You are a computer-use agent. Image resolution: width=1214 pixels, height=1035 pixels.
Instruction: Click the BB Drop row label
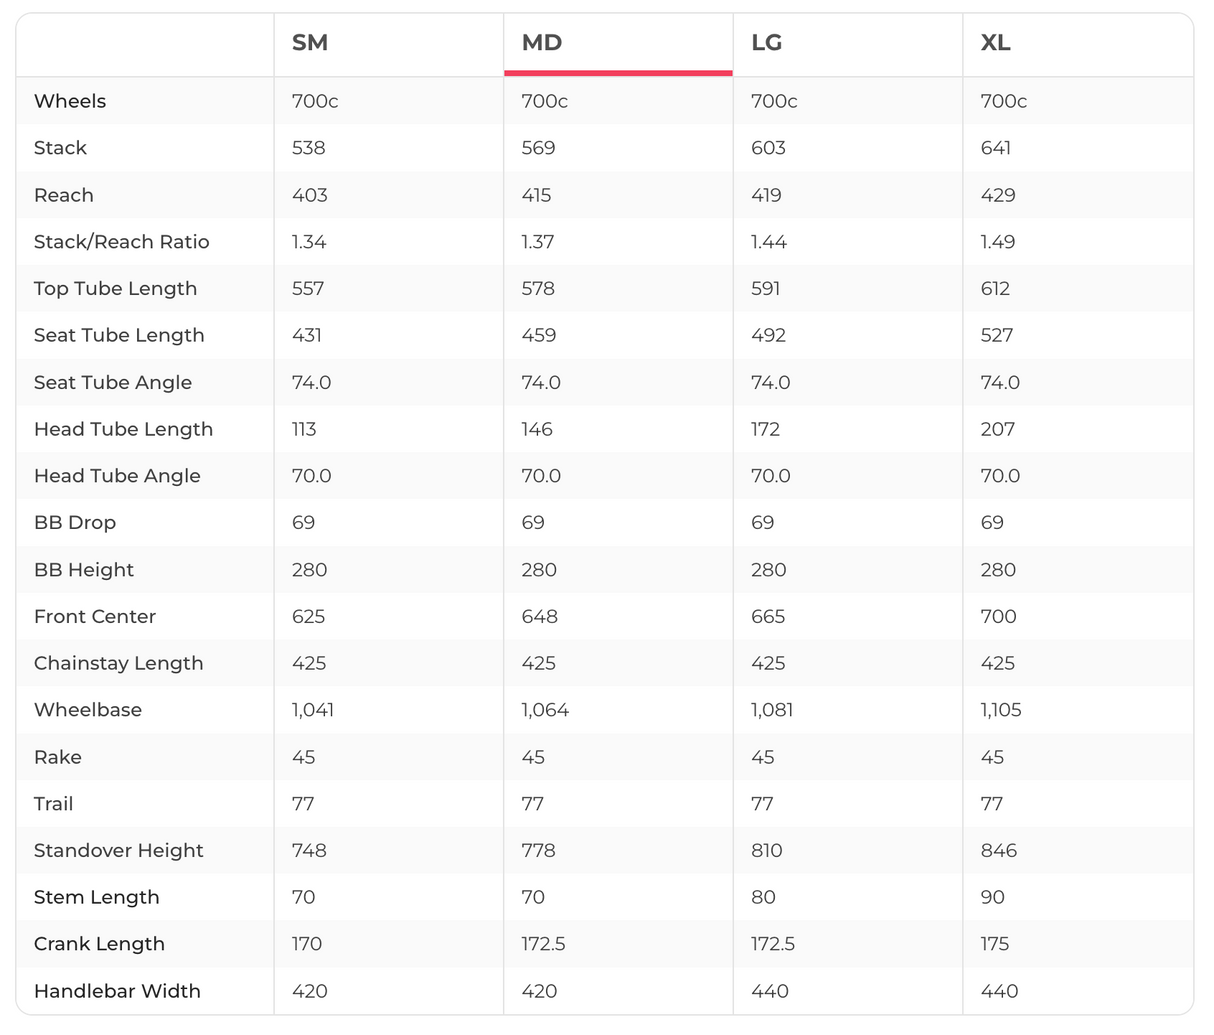75,523
